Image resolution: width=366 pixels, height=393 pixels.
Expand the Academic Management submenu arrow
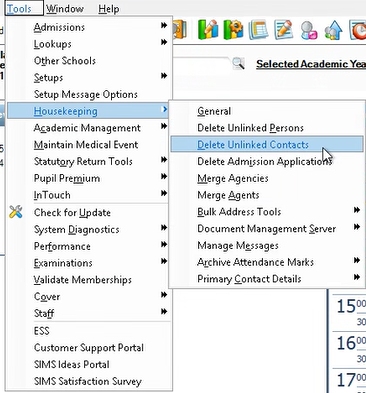164,126
